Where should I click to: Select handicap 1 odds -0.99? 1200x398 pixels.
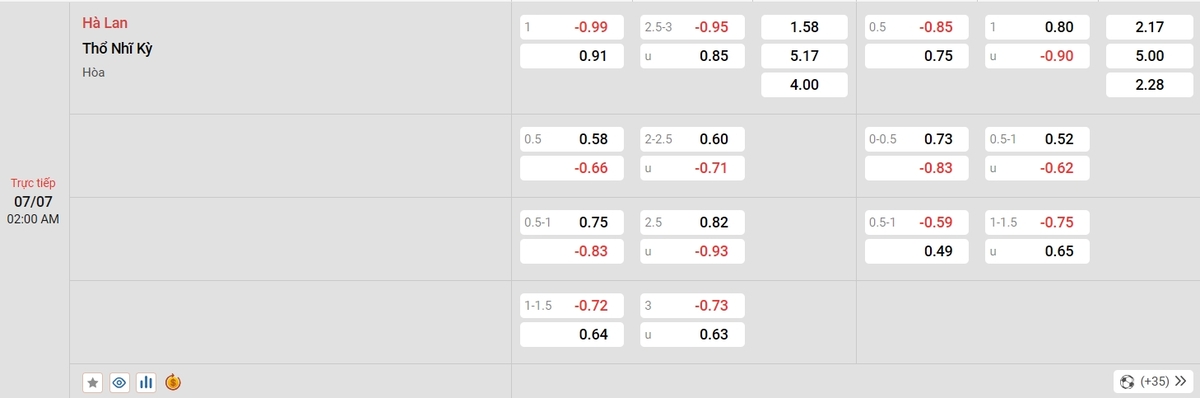tap(572, 28)
